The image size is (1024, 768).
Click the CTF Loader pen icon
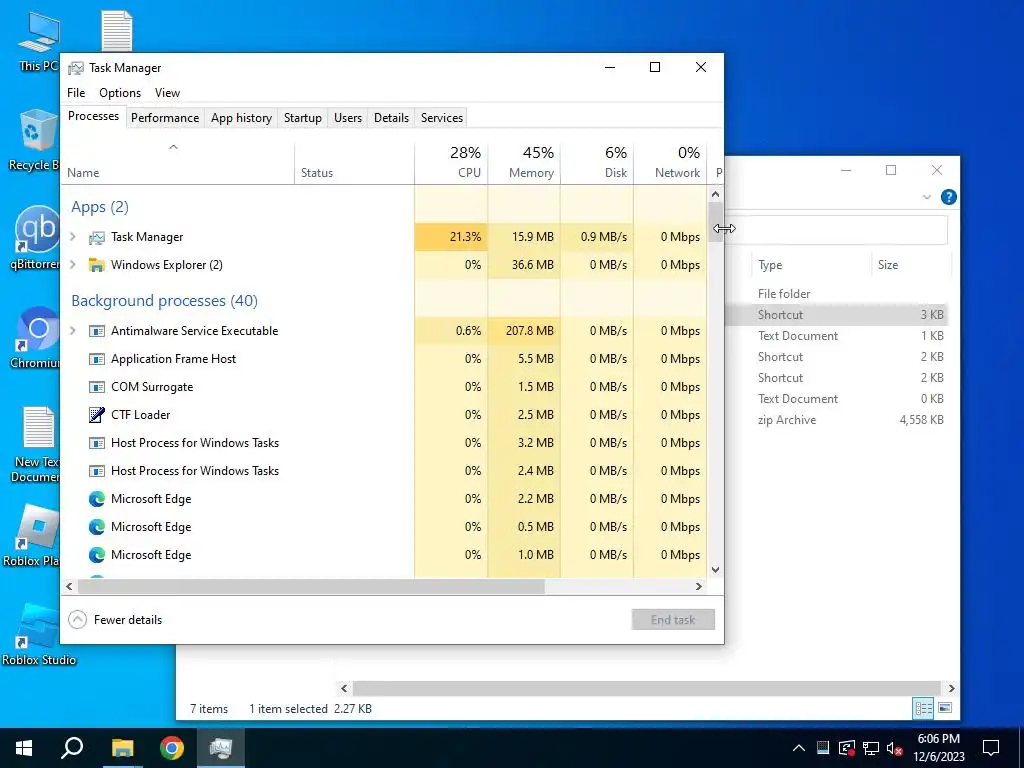point(97,415)
